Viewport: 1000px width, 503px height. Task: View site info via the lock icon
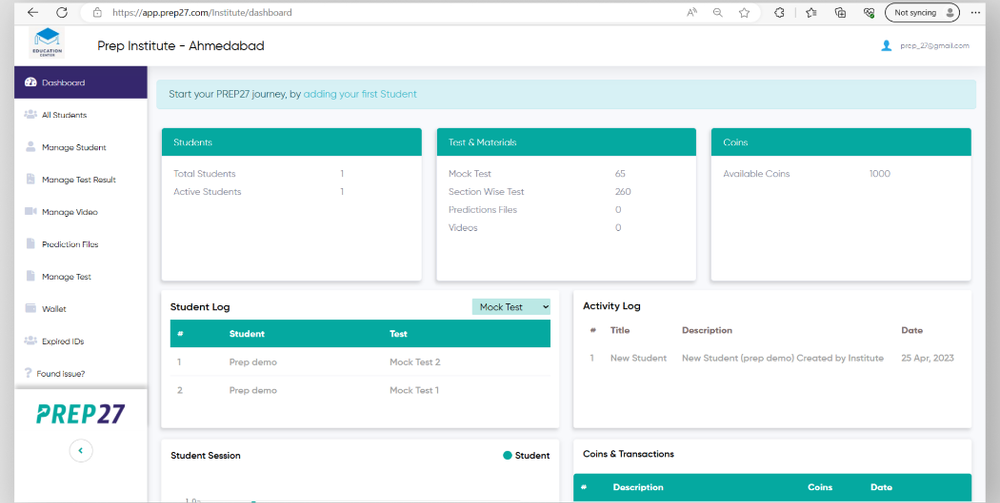pos(98,12)
